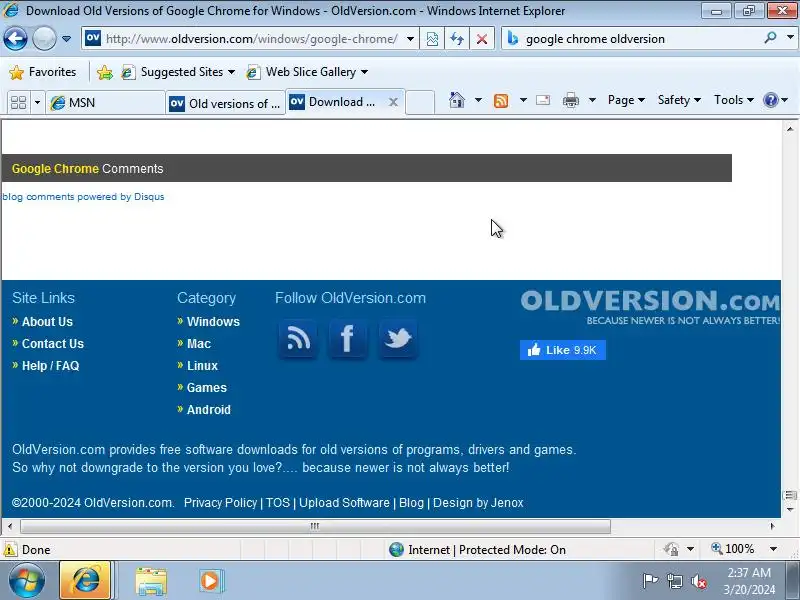Open the TOS link

pos(278,503)
